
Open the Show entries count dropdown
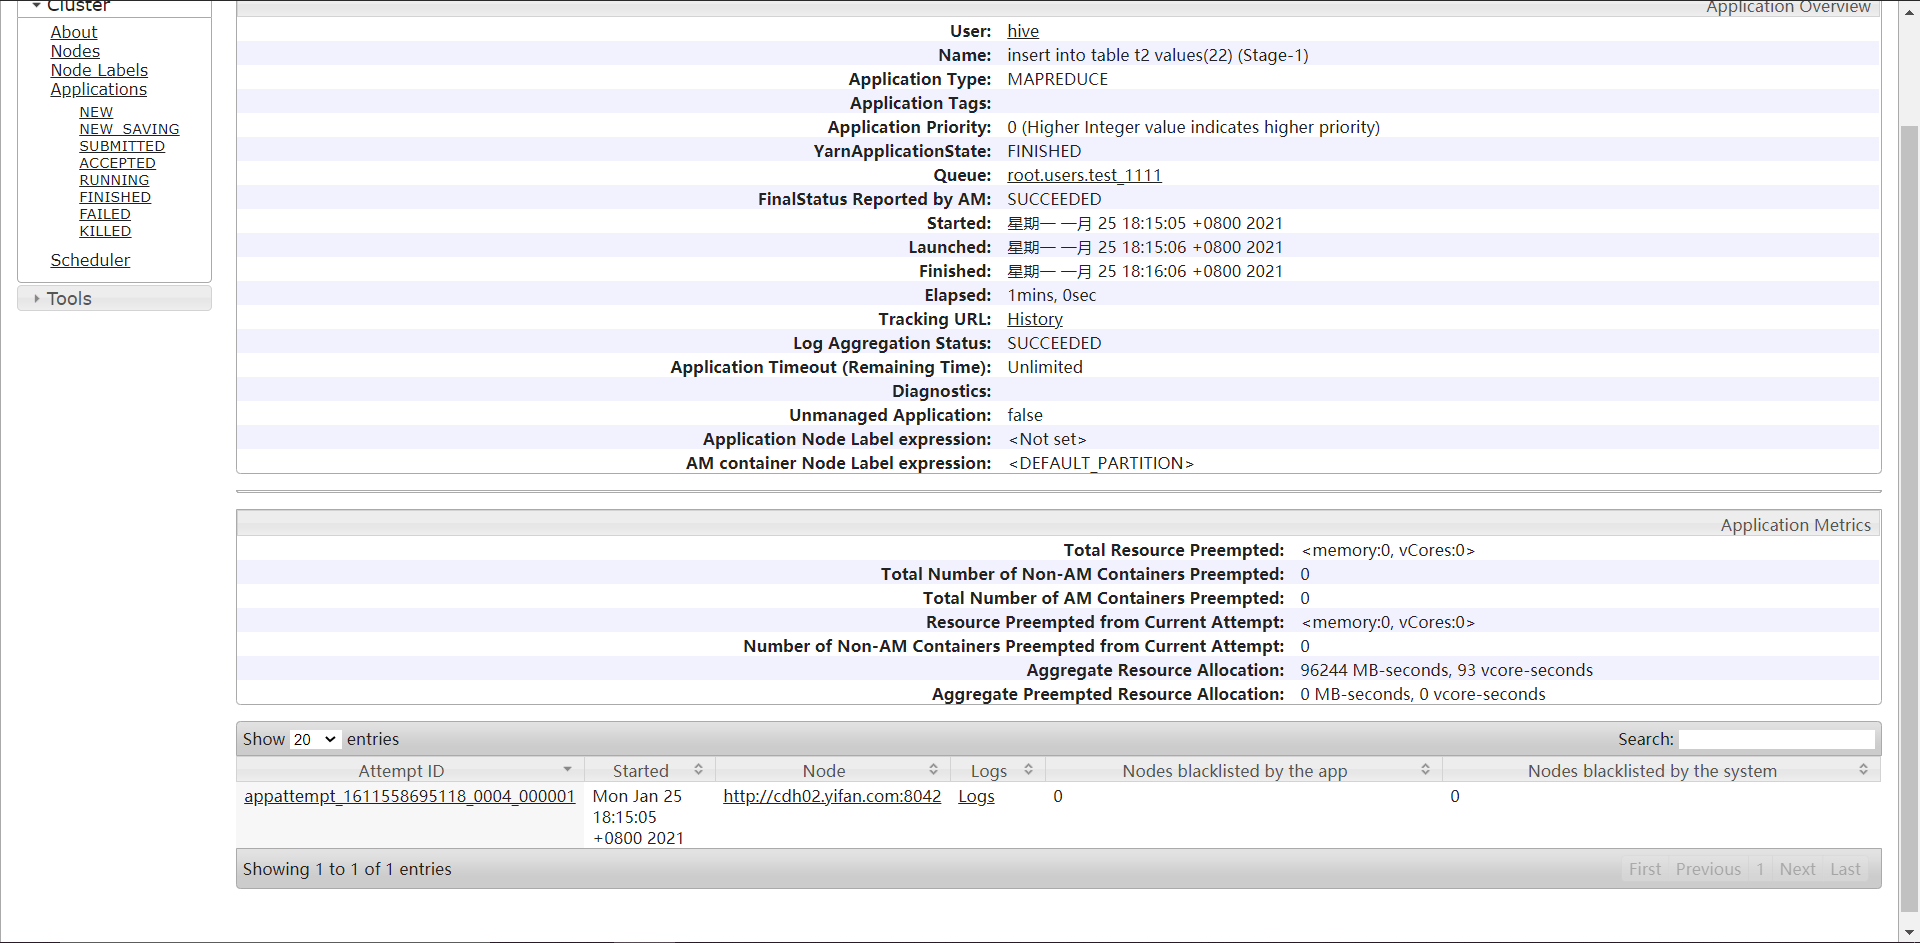(315, 739)
